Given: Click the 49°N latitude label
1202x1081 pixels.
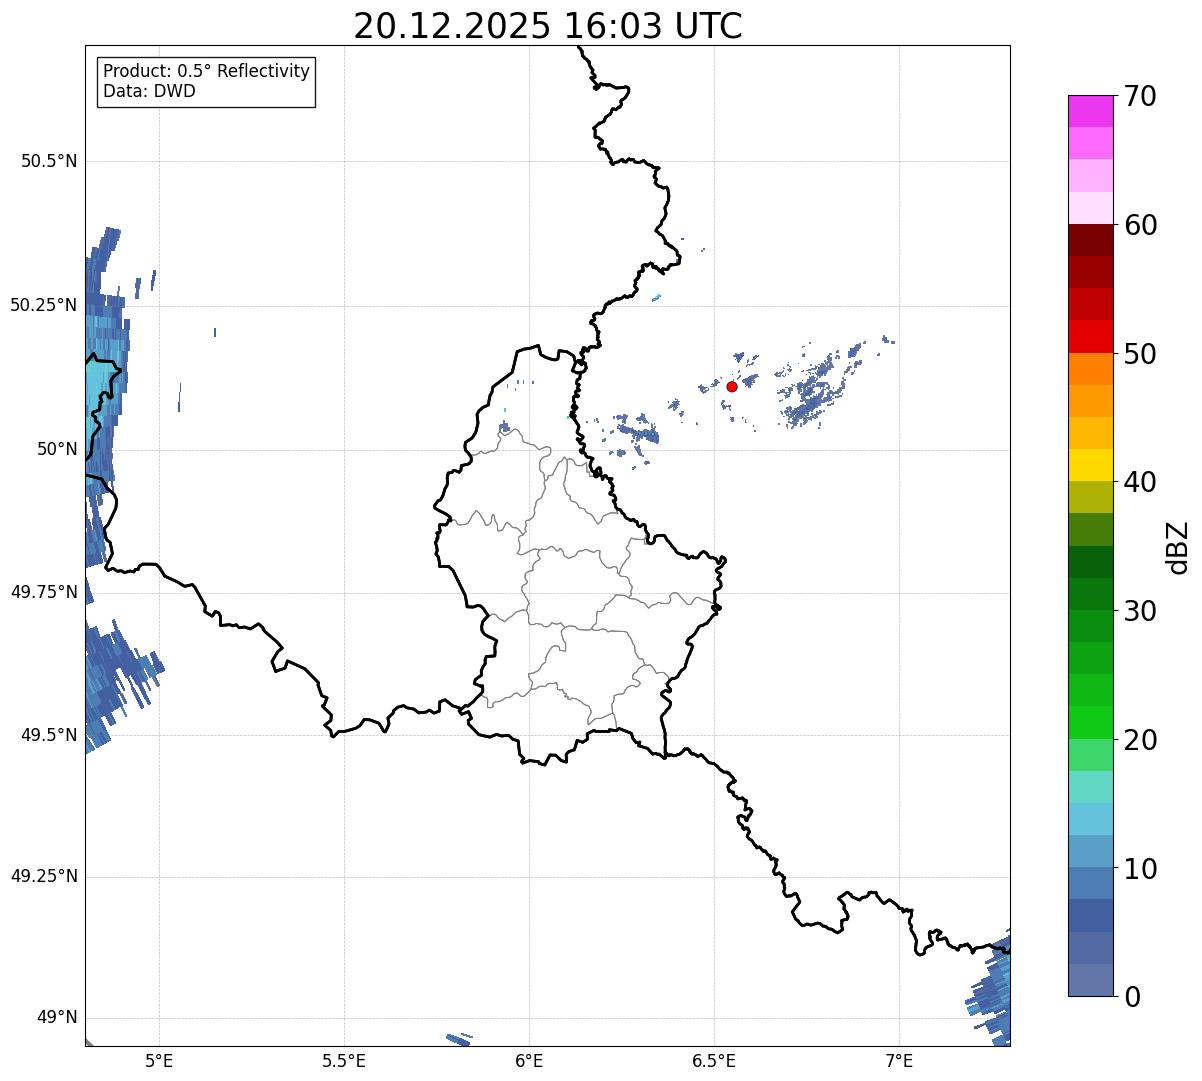Looking at the screenshot, I should click(57, 1018).
